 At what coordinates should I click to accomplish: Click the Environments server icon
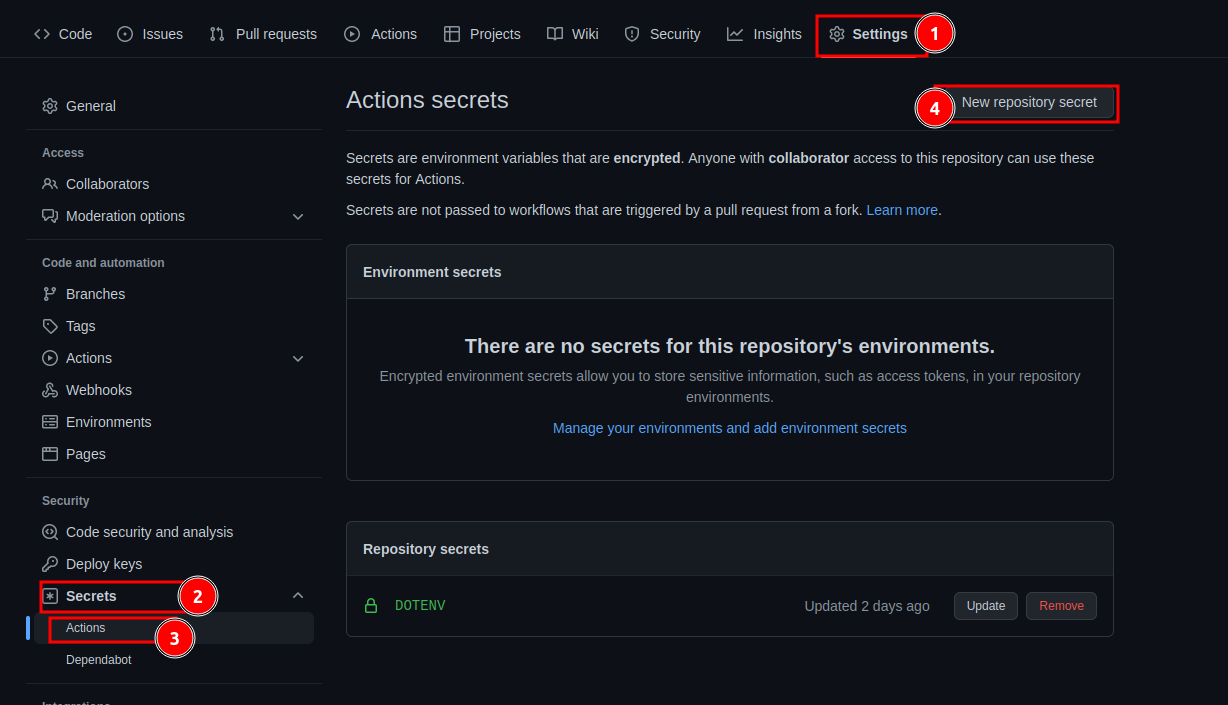50,422
